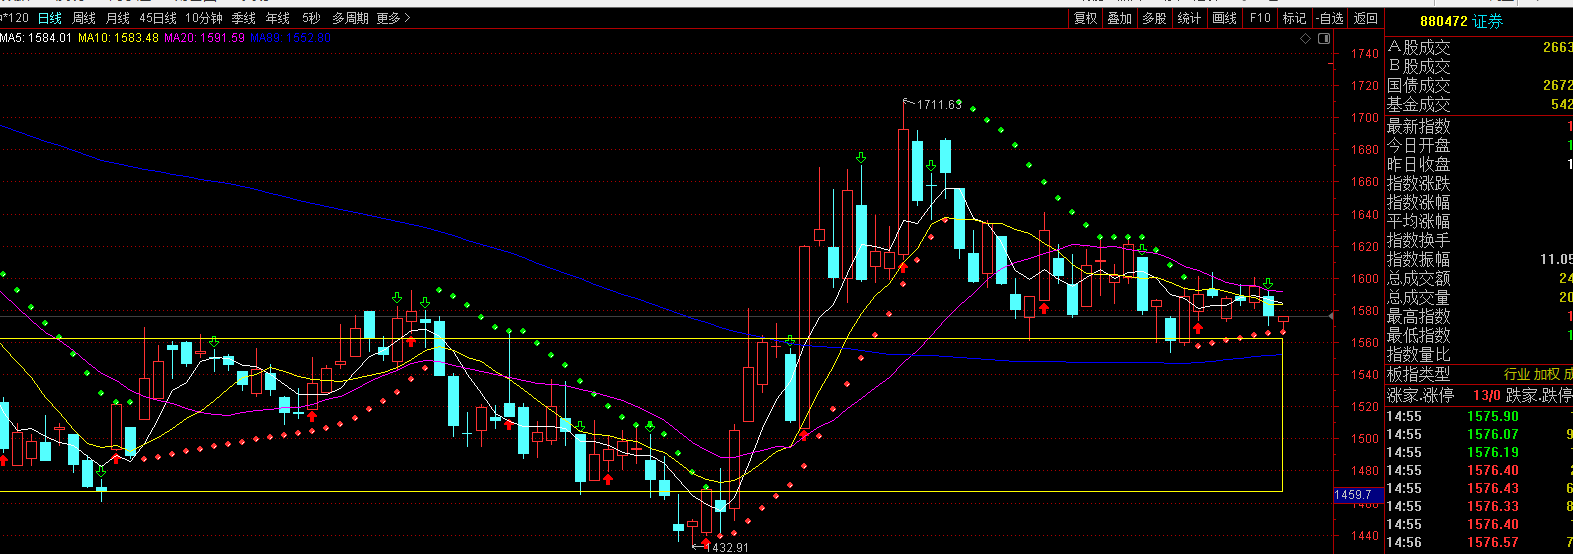This screenshot has width=1573, height=554.
Task: Open F10 company information
Action: click(x=1260, y=18)
